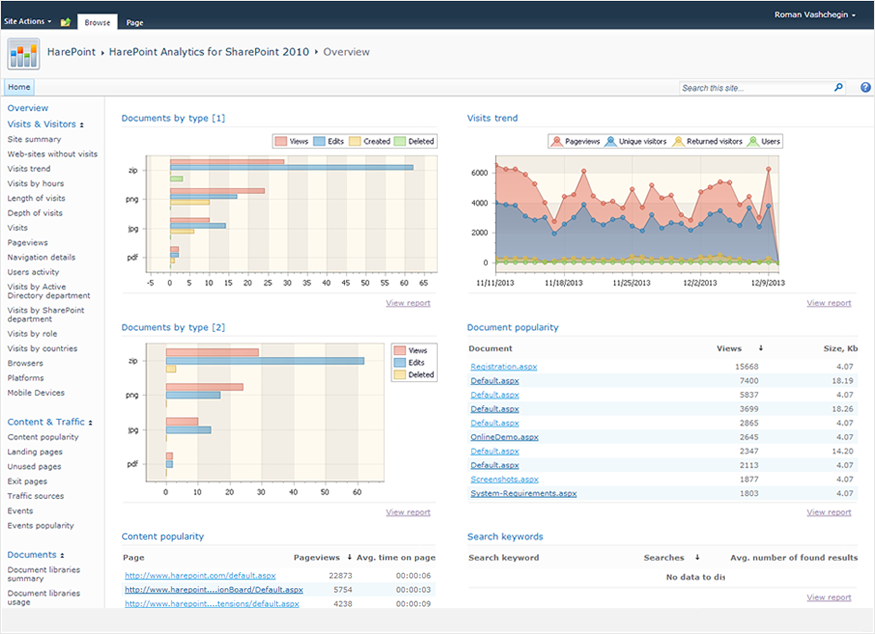The width and height of the screenshot is (875, 634).
Task: Click the HarePoint Analytics site logo icon
Action: click(23, 54)
